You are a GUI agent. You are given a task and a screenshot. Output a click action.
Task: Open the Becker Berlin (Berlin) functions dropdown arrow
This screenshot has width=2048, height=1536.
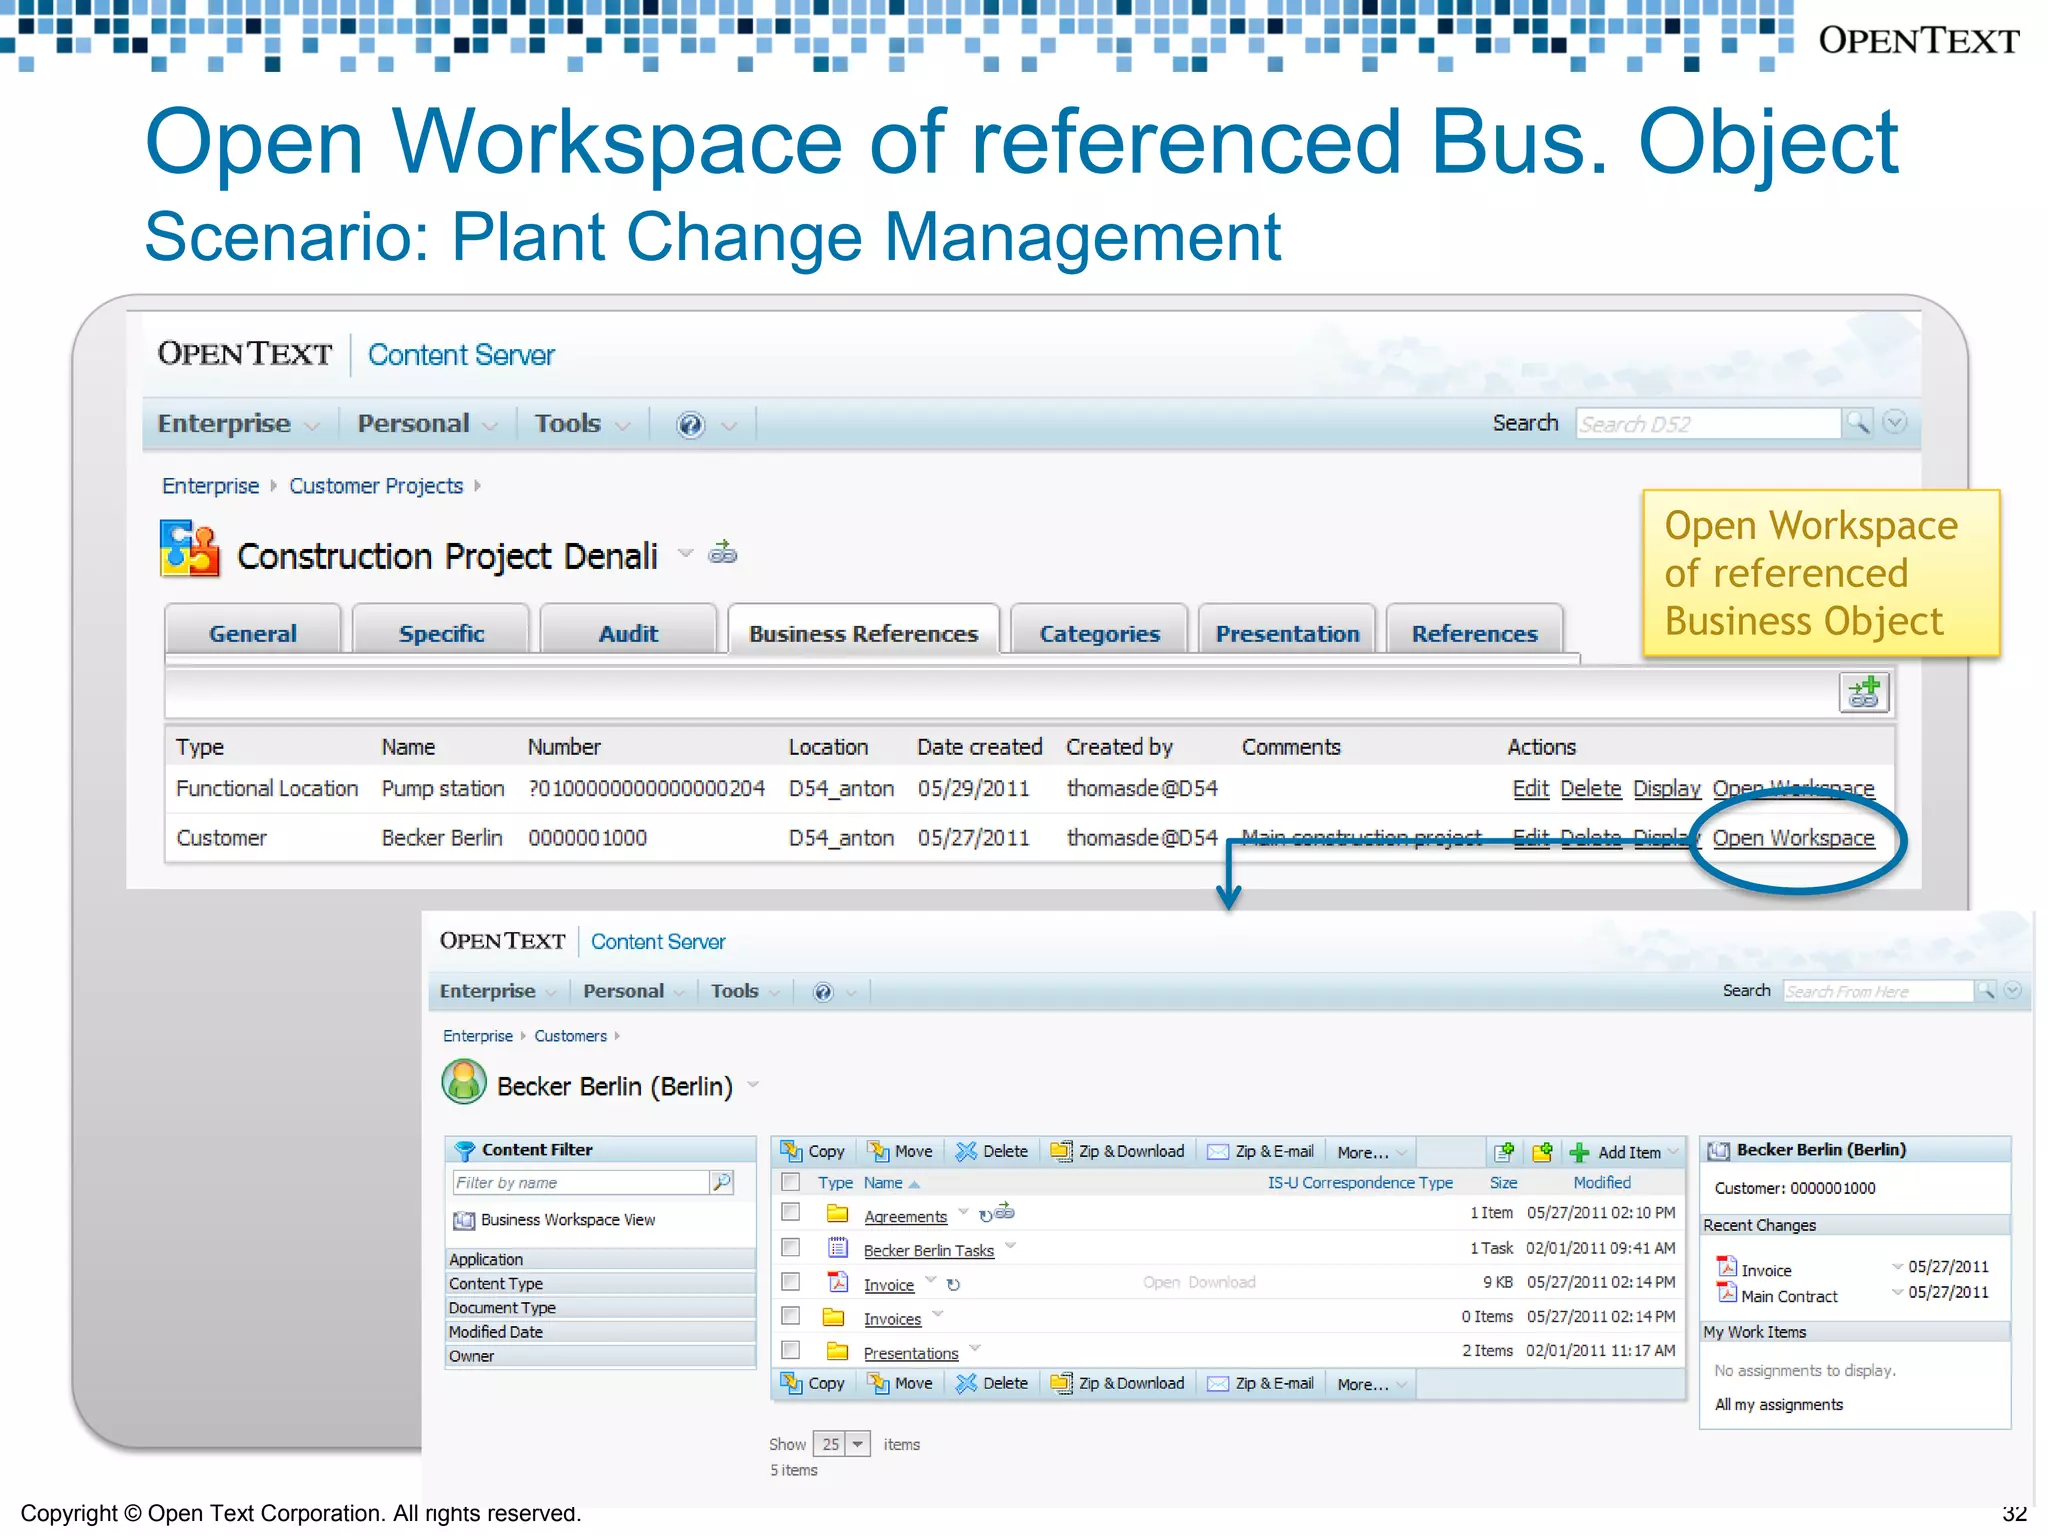(x=753, y=1085)
